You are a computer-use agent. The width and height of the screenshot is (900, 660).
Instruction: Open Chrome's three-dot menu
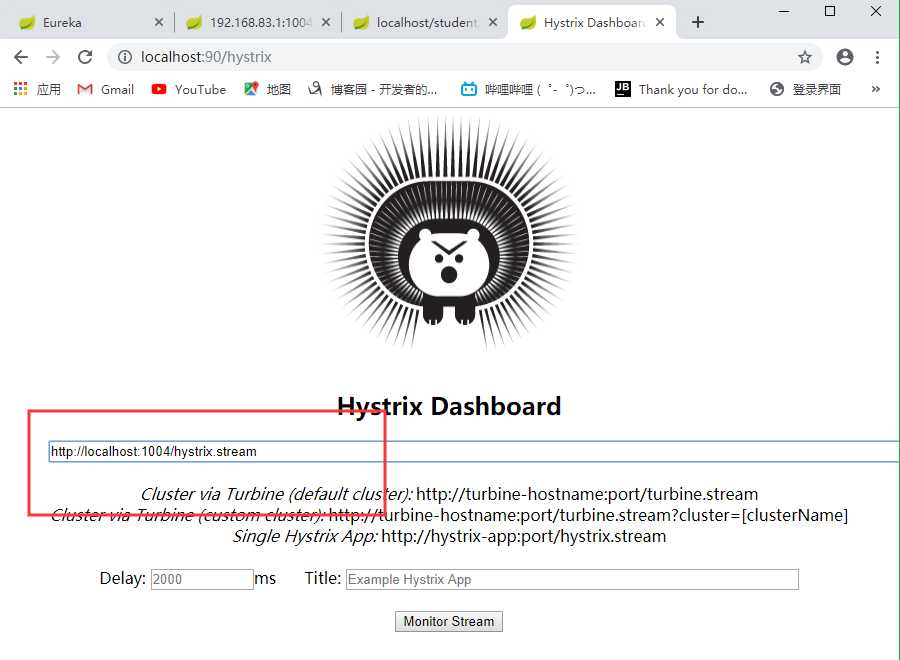tap(877, 57)
